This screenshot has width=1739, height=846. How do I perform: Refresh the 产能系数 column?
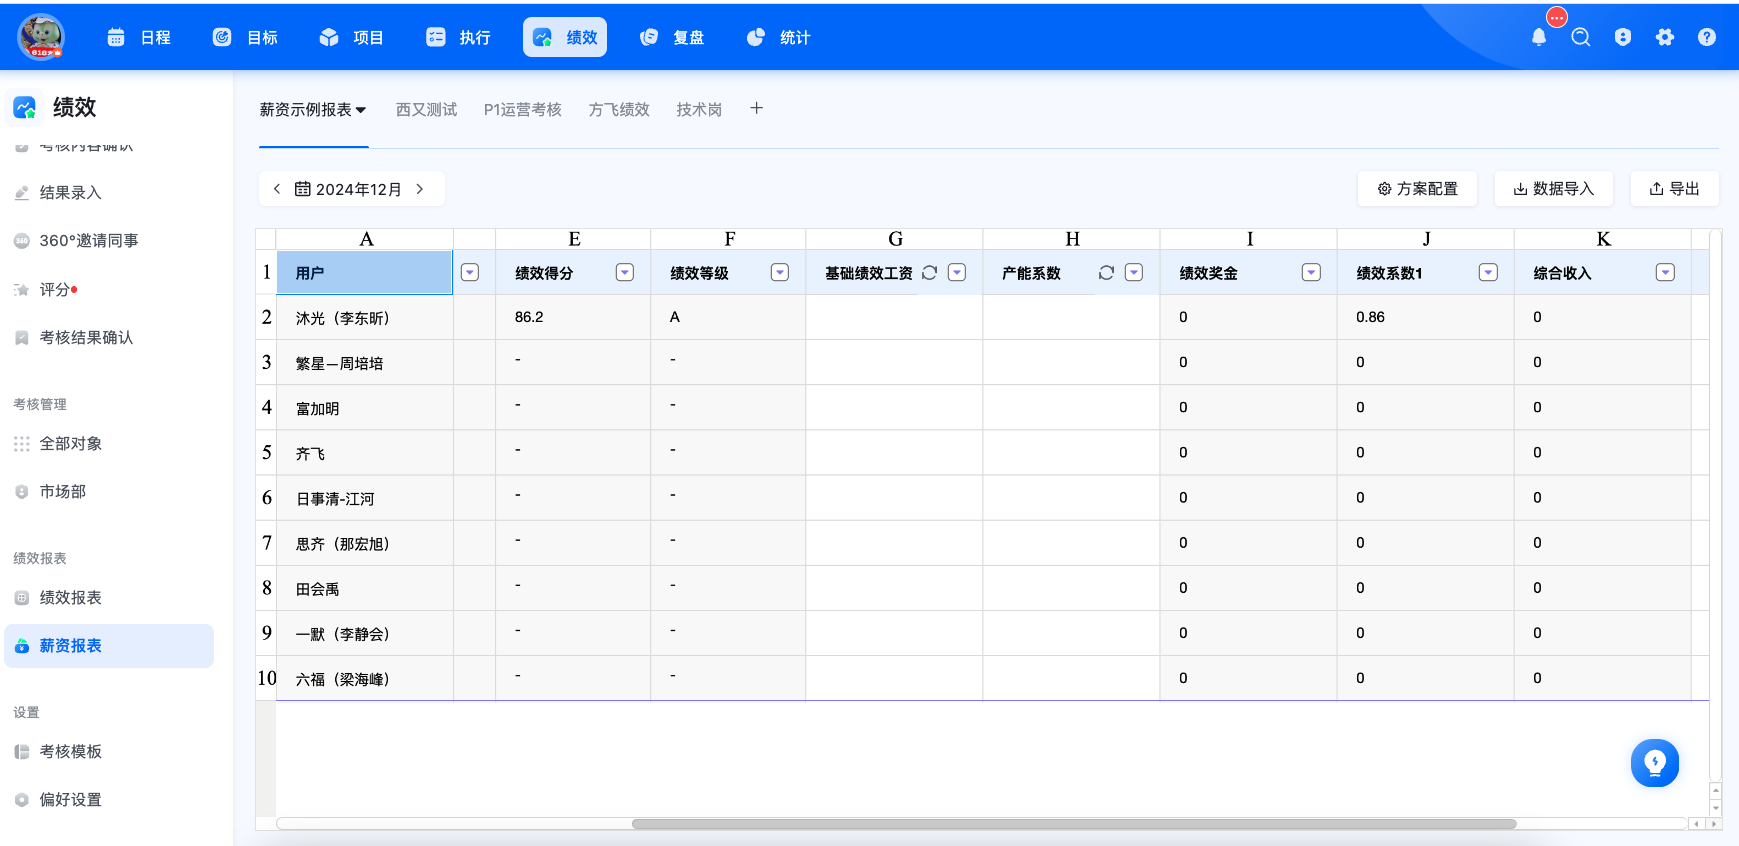pyautogui.click(x=1106, y=273)
